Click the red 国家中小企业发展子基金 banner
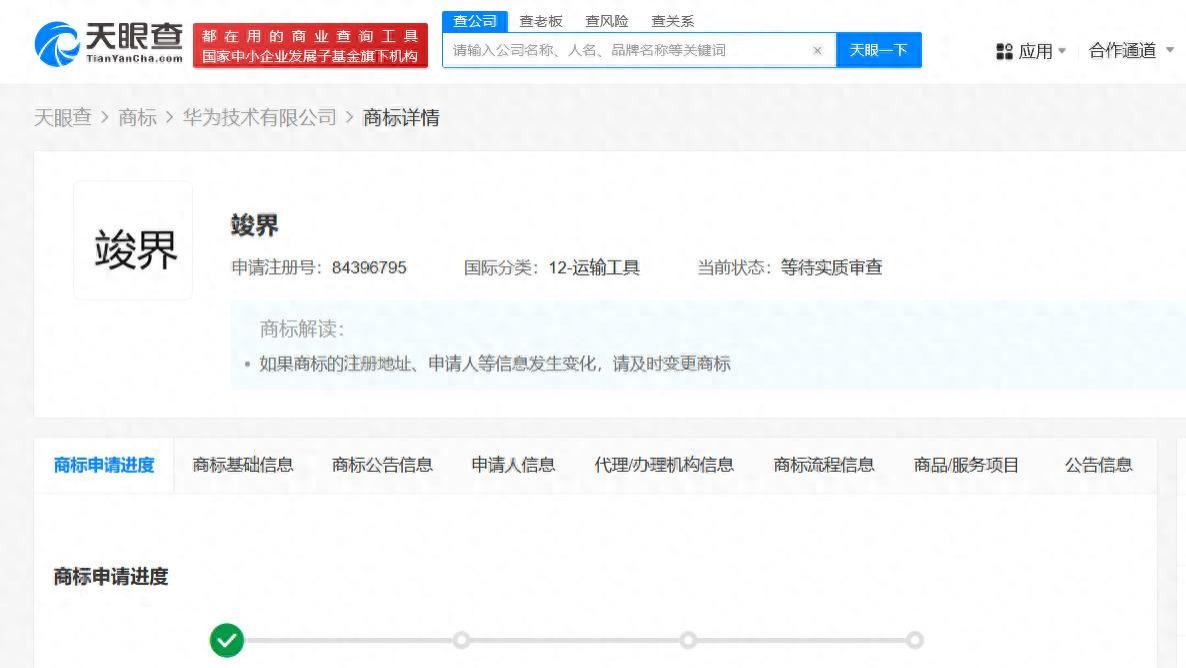 (x=310, y=45)
